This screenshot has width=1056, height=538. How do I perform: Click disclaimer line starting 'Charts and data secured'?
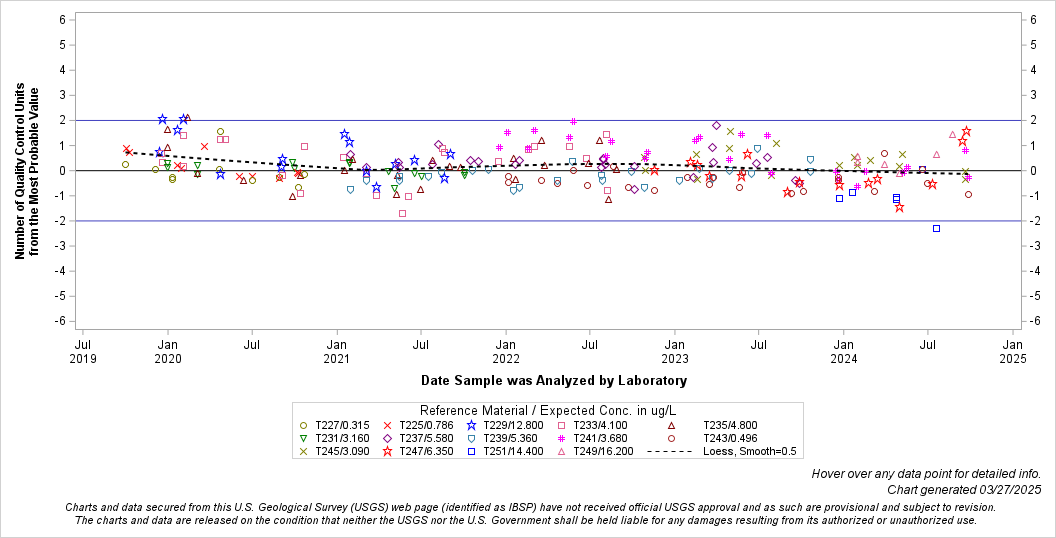531,507
